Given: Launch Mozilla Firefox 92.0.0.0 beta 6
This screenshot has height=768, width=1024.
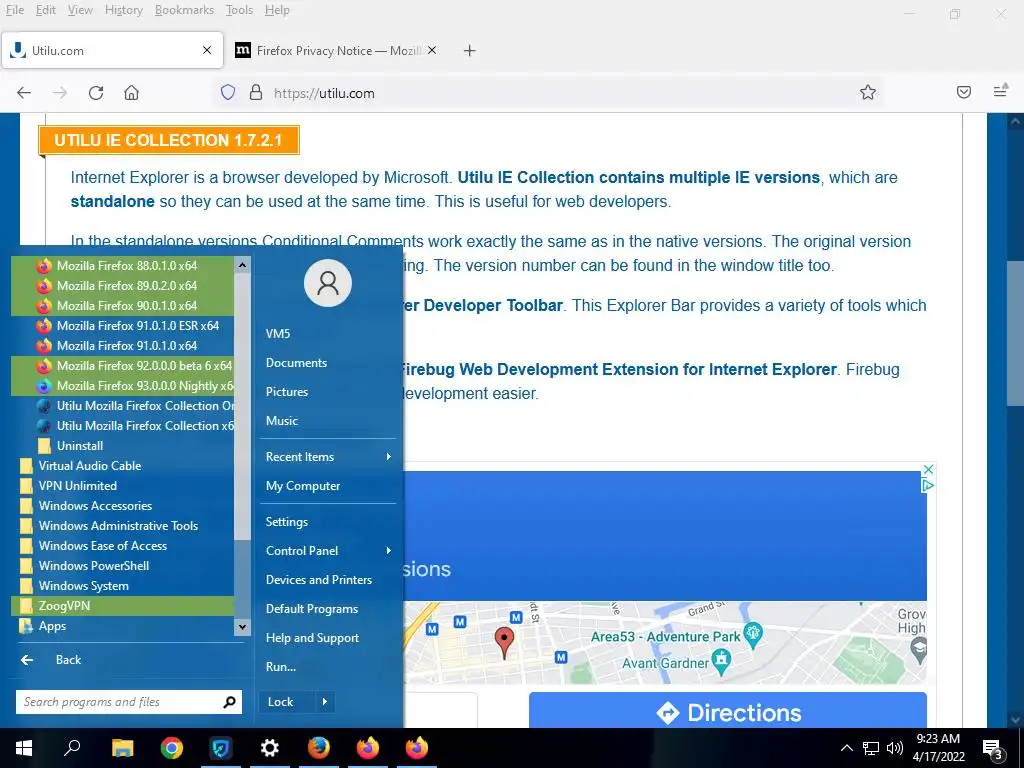Looking at the screenshot, I should pyautogui.click(x=122, y=366).
